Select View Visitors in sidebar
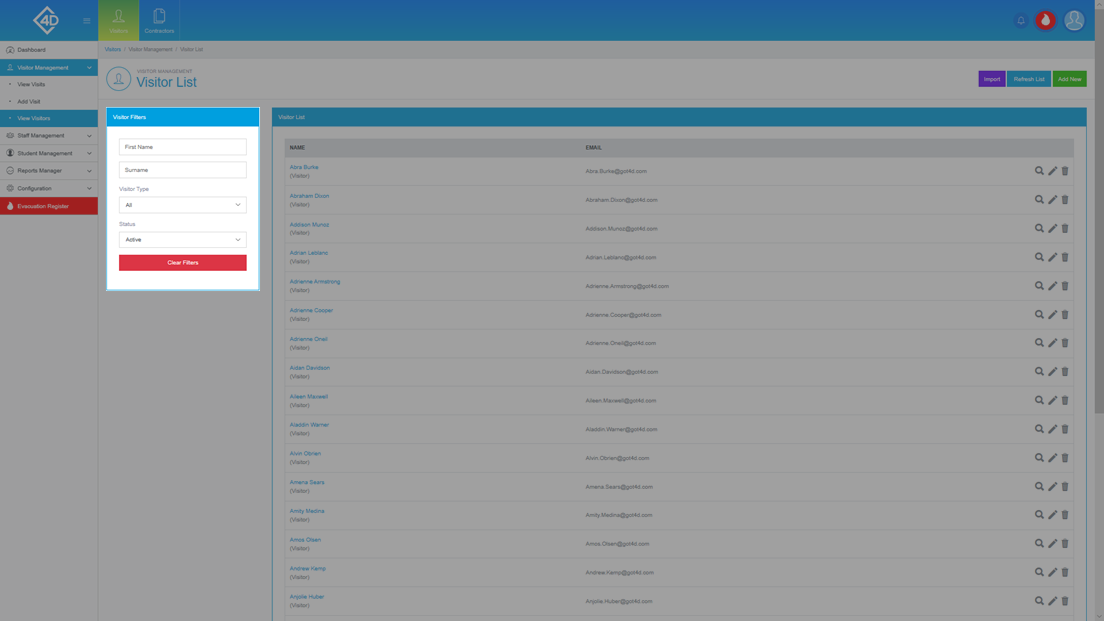The width and height of the screenshot is (1104, 621). [x=49, y=118]
